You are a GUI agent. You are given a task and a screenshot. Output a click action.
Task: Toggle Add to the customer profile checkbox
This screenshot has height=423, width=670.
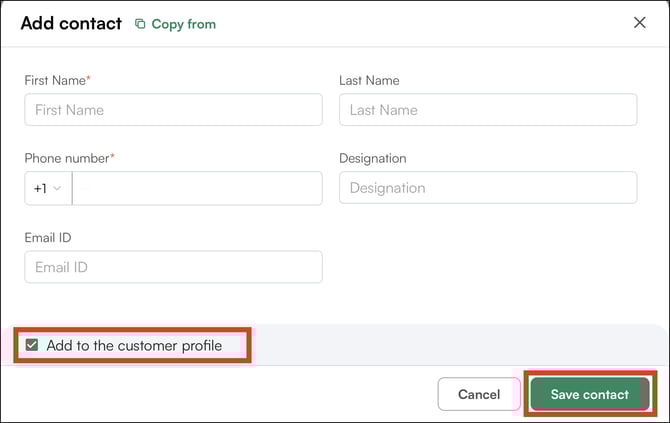point(33,345)
